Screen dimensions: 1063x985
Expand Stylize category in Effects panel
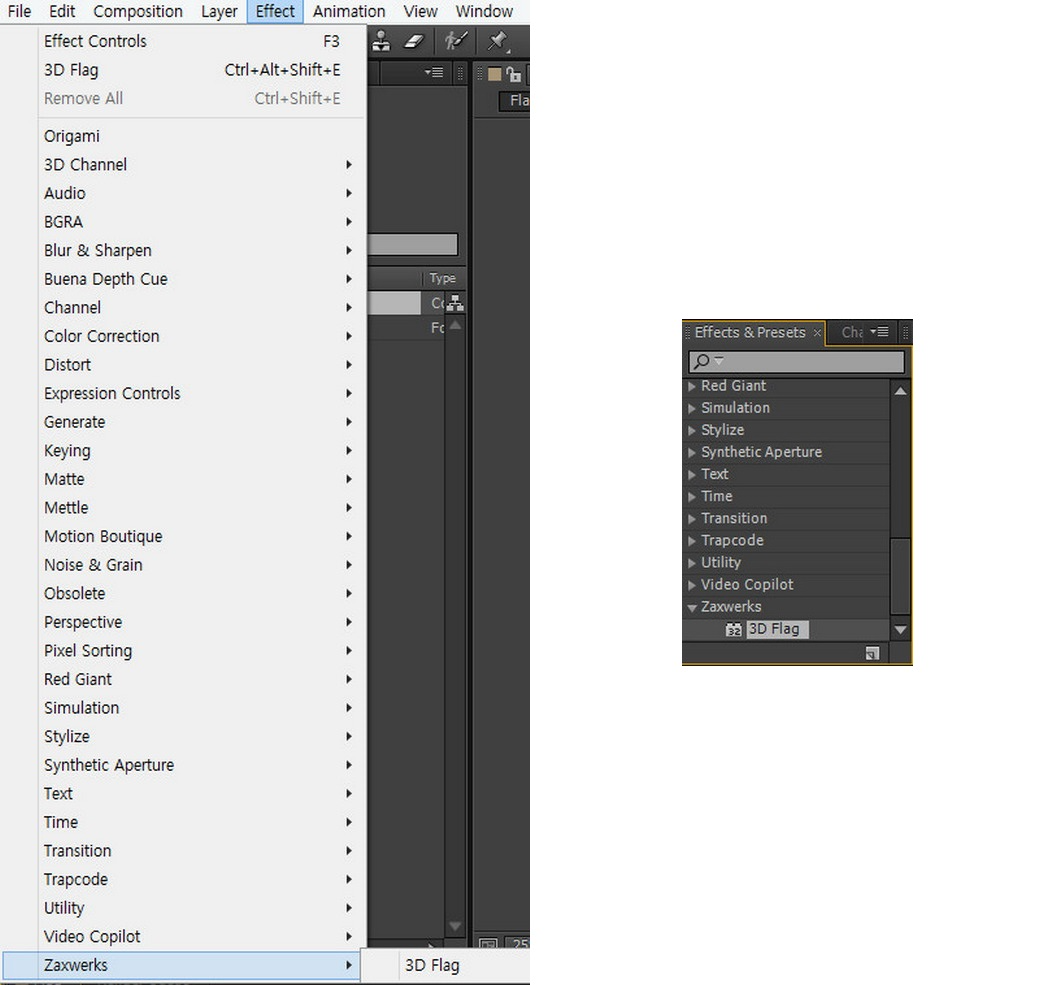tap(691, 430)
